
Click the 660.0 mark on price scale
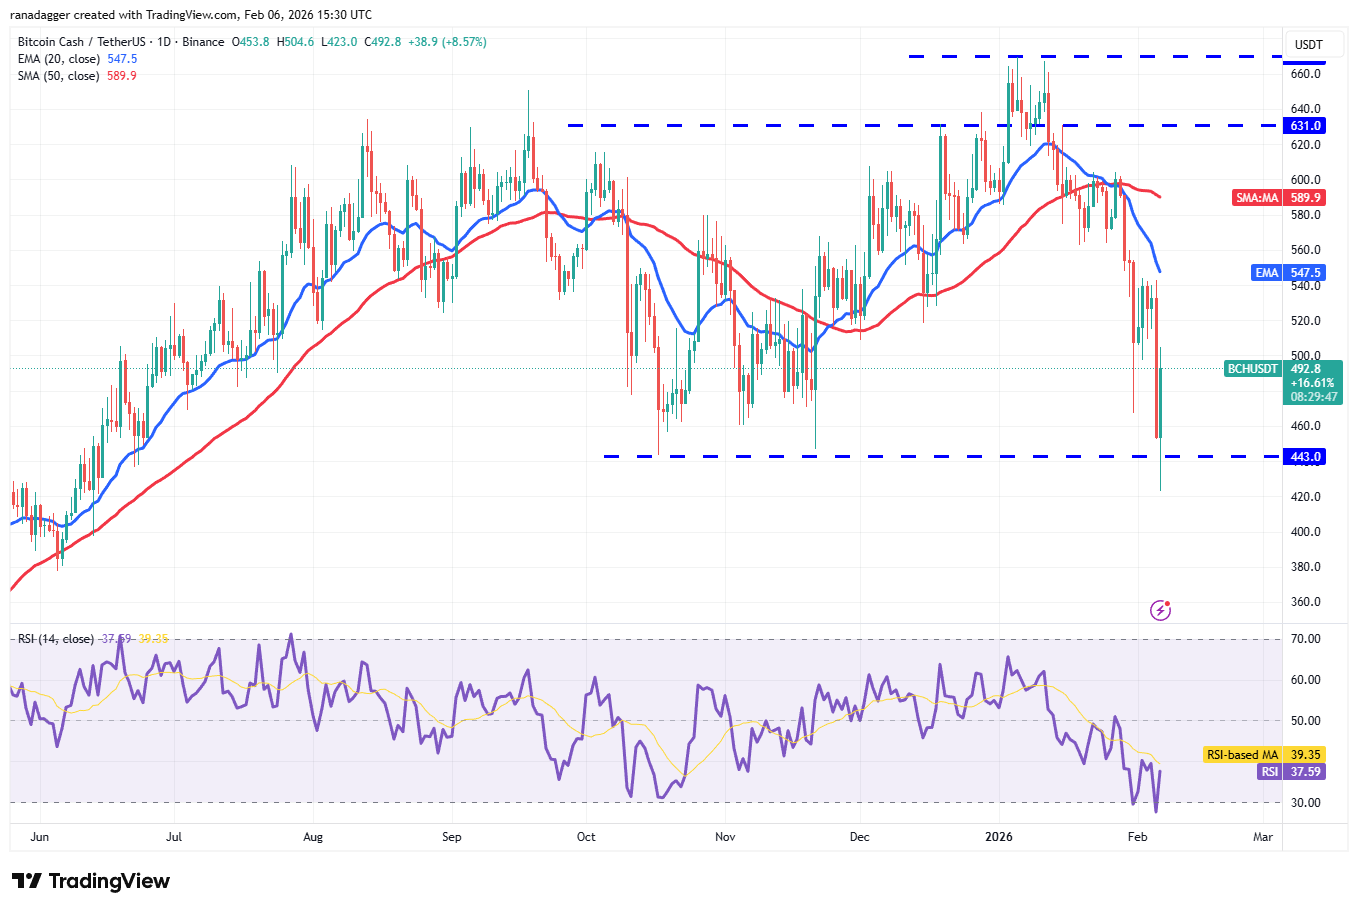pos(1305,74)
